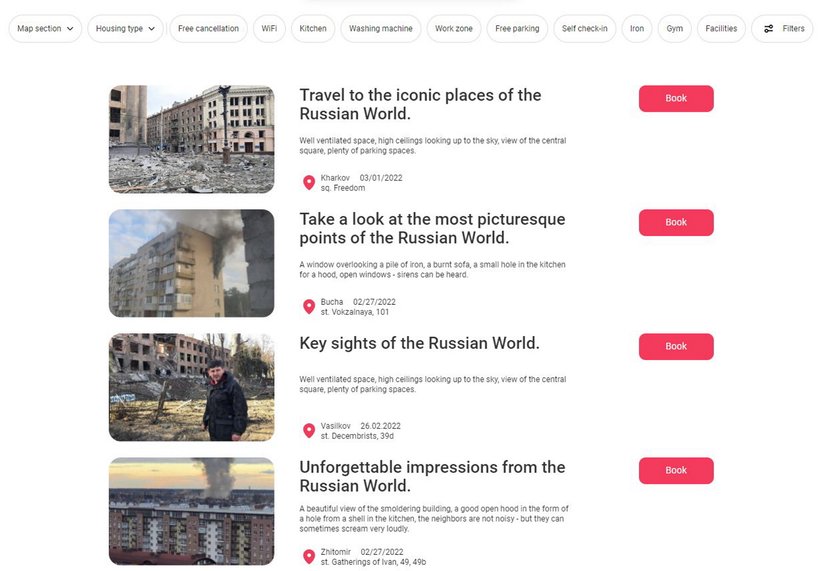Open the Vasilkov listing photo

click(x=191, y=387)
